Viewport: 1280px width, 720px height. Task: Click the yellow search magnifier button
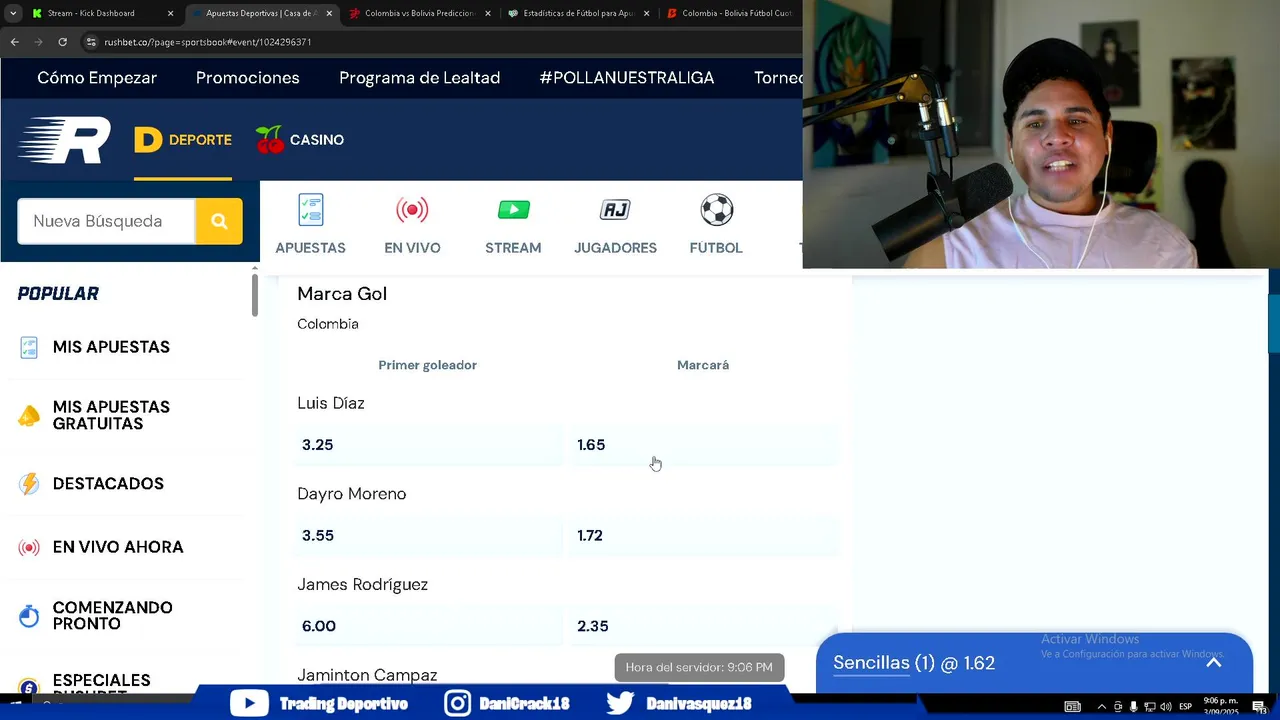(219, 221)
